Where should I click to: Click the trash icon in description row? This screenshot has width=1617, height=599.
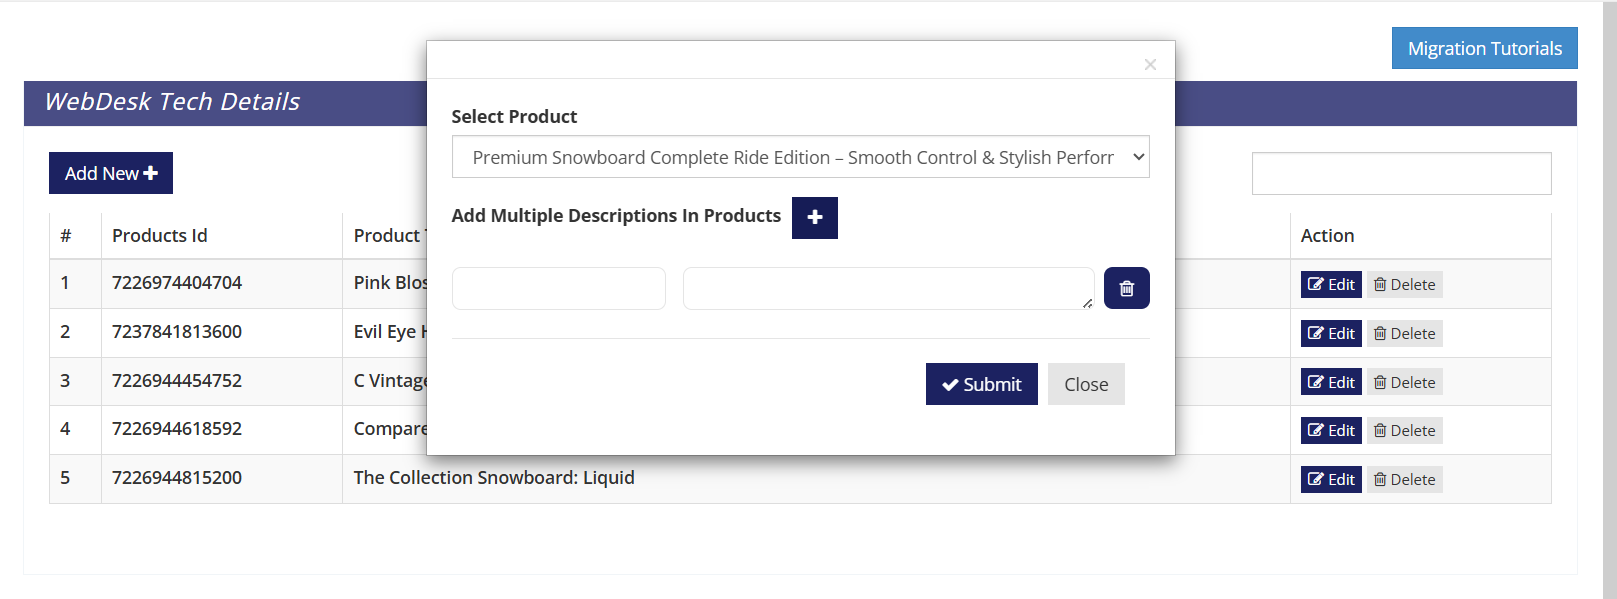[x=1126, y=288]
